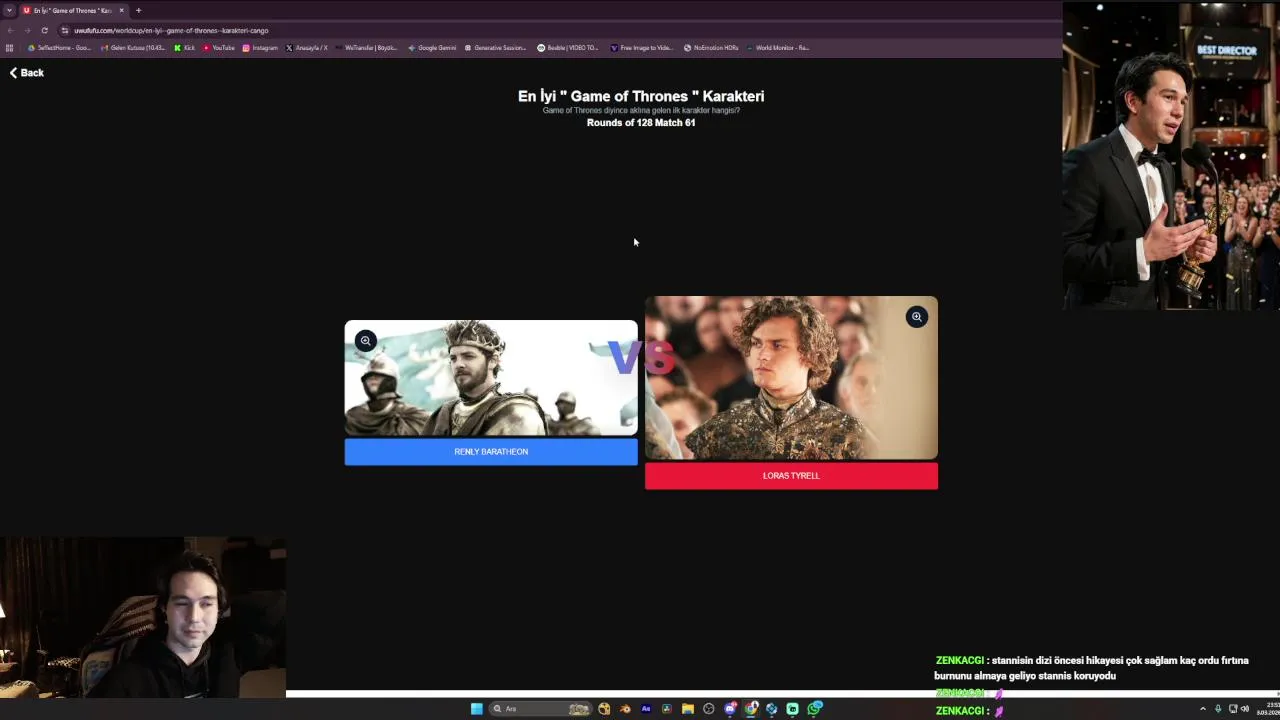Open the World Monitor bookmark
This screenshot has width=1280, height=720.
pyautogui.click(x=777, y=48)
